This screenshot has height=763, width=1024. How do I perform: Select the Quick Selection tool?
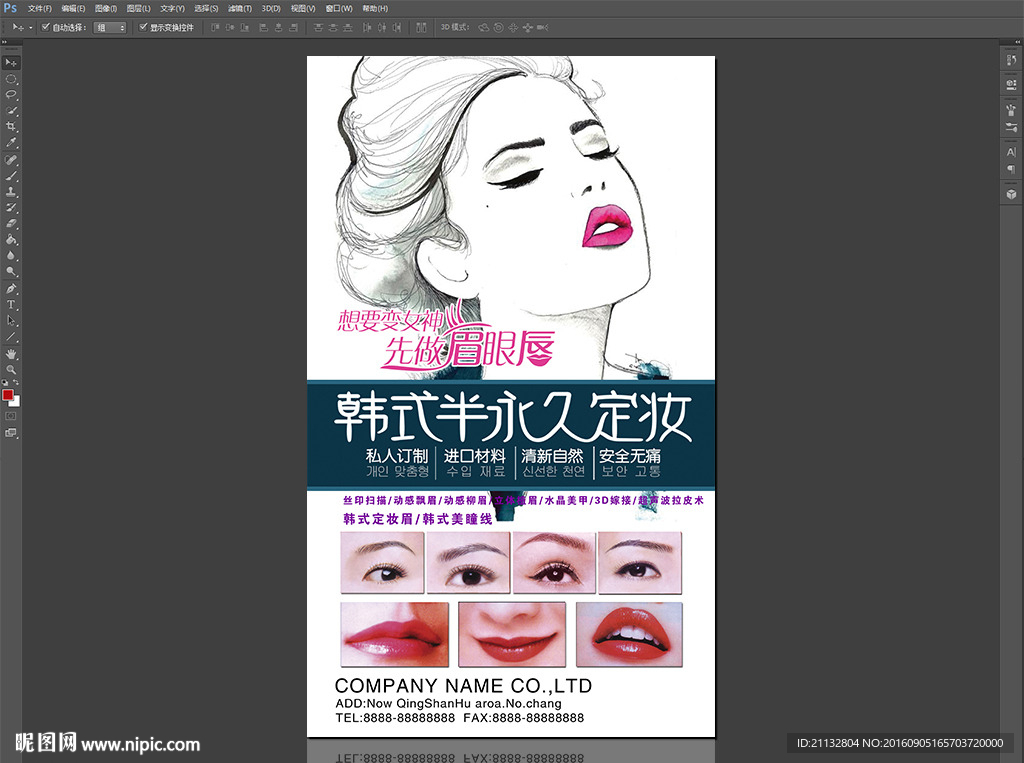click(x=11, y=111)
